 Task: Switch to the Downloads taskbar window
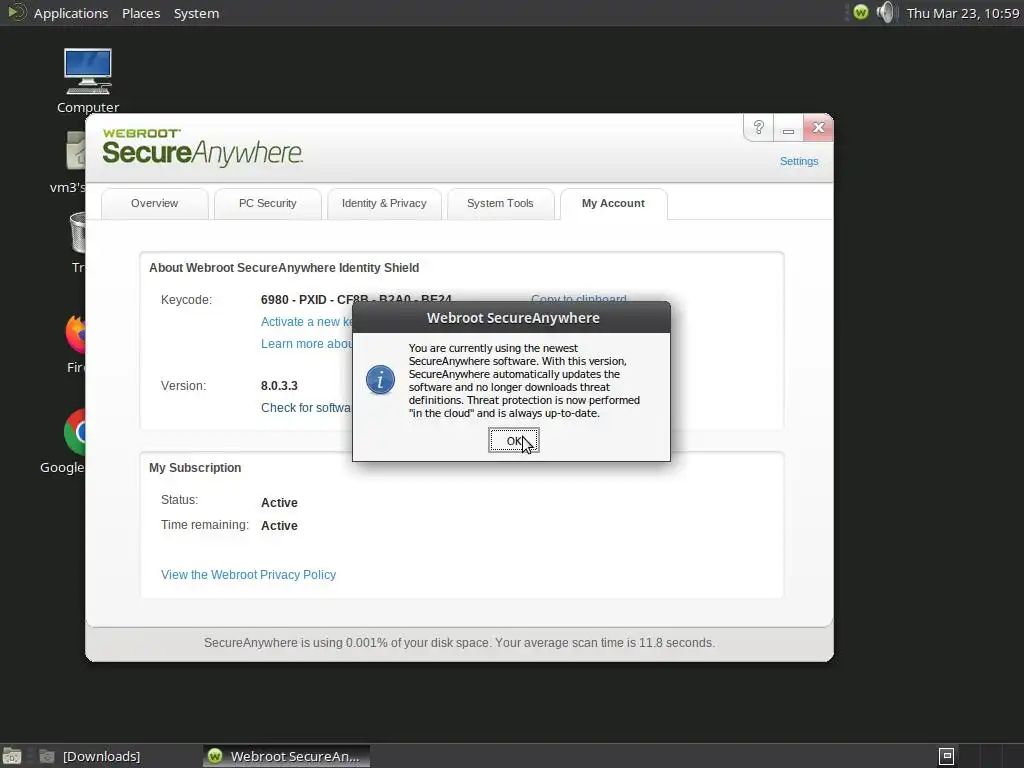point(89,756)
